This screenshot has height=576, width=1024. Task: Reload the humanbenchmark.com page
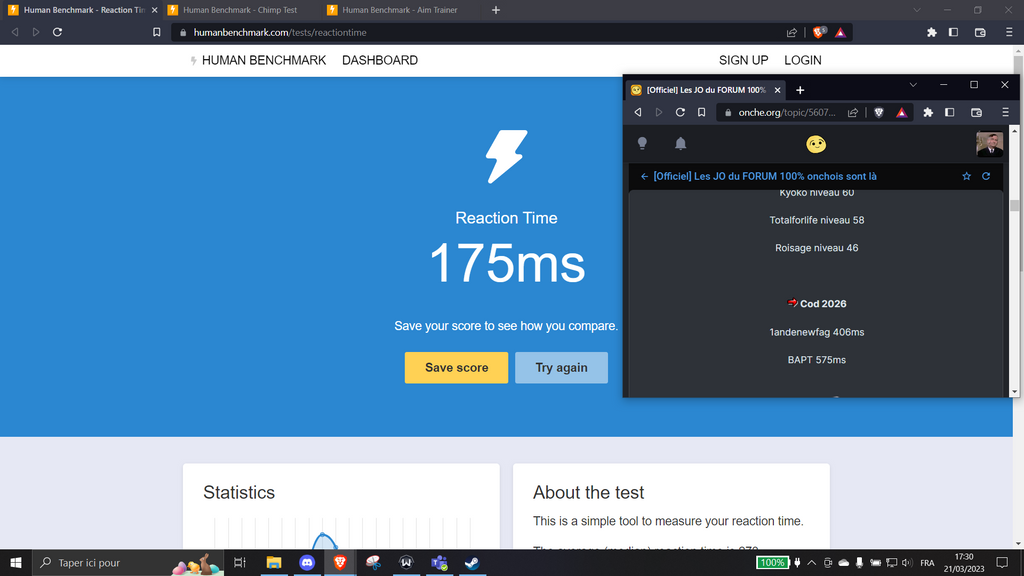[x=57, y=32]
